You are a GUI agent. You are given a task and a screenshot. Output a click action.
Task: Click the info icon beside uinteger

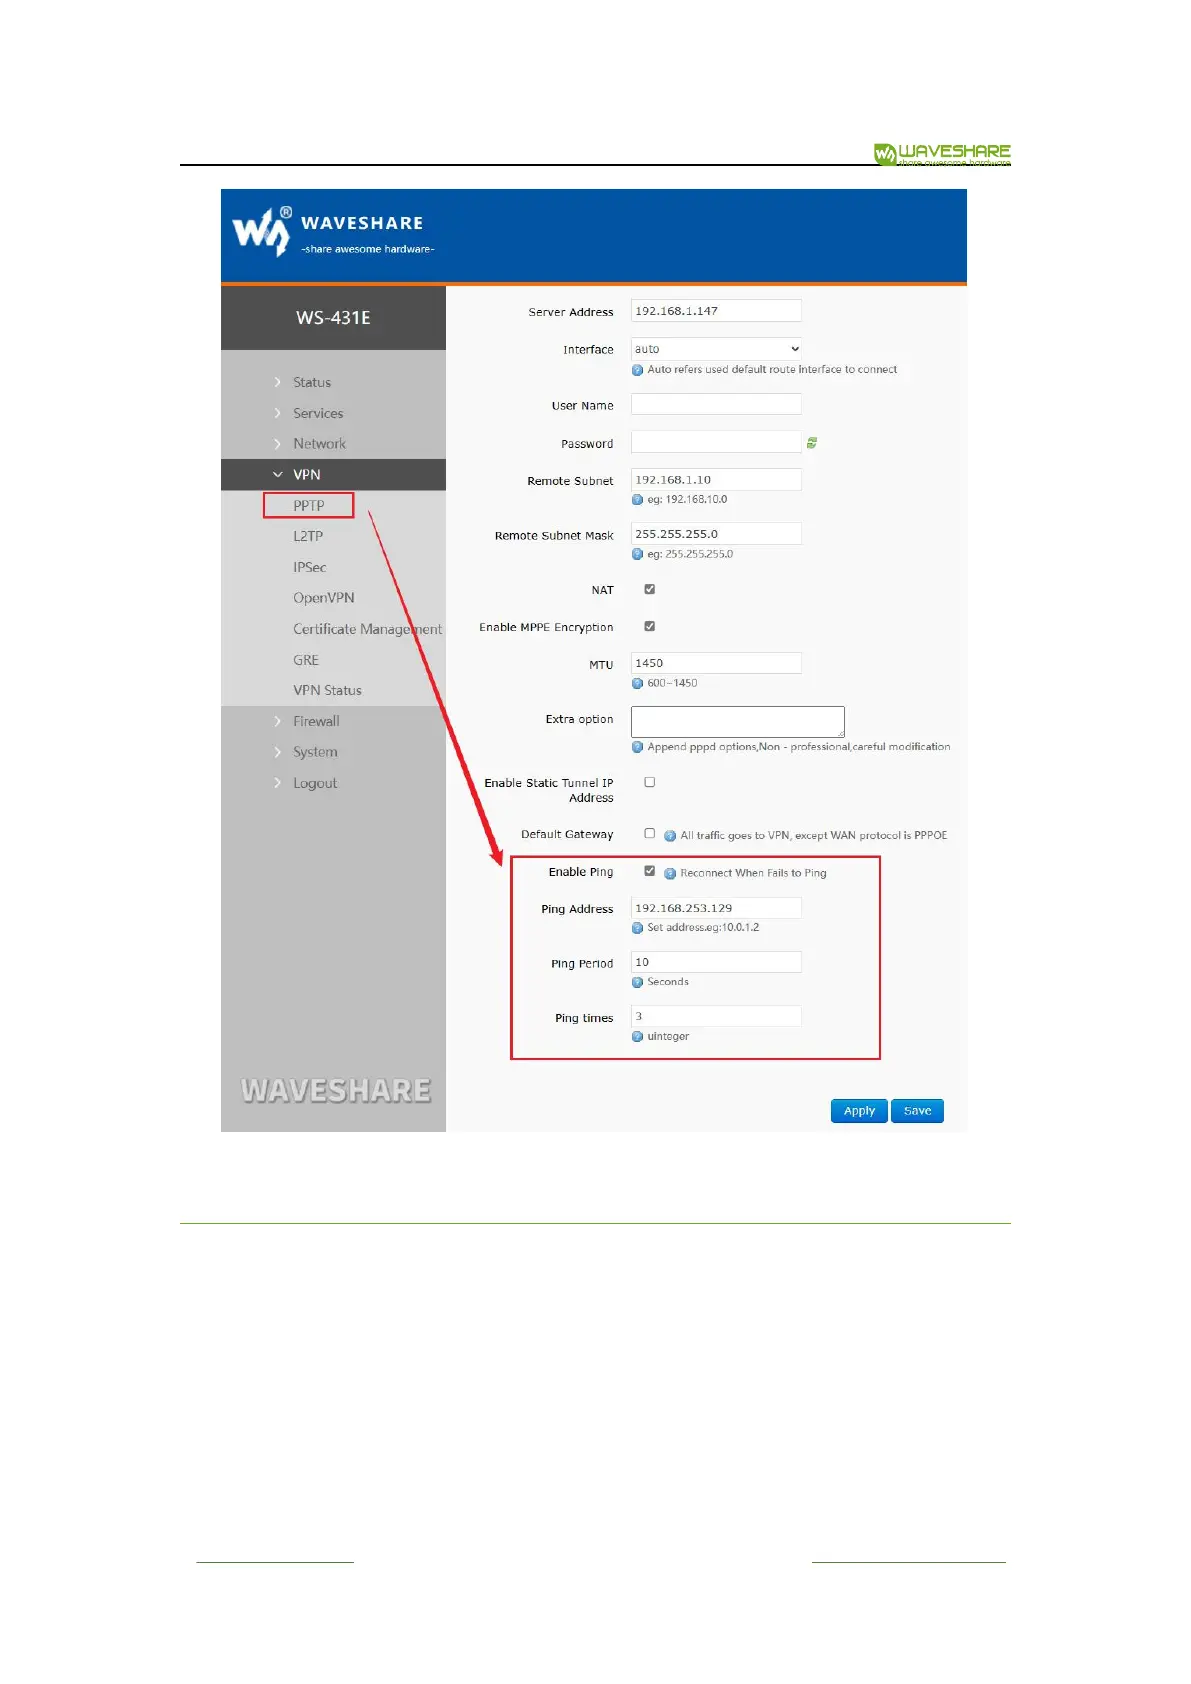coord(637,1037)
